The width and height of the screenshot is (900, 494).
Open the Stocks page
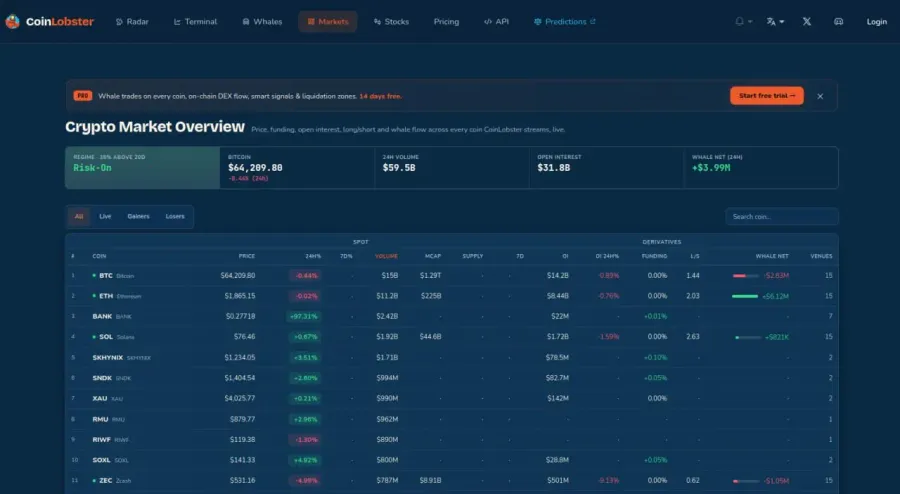(391, 22)
